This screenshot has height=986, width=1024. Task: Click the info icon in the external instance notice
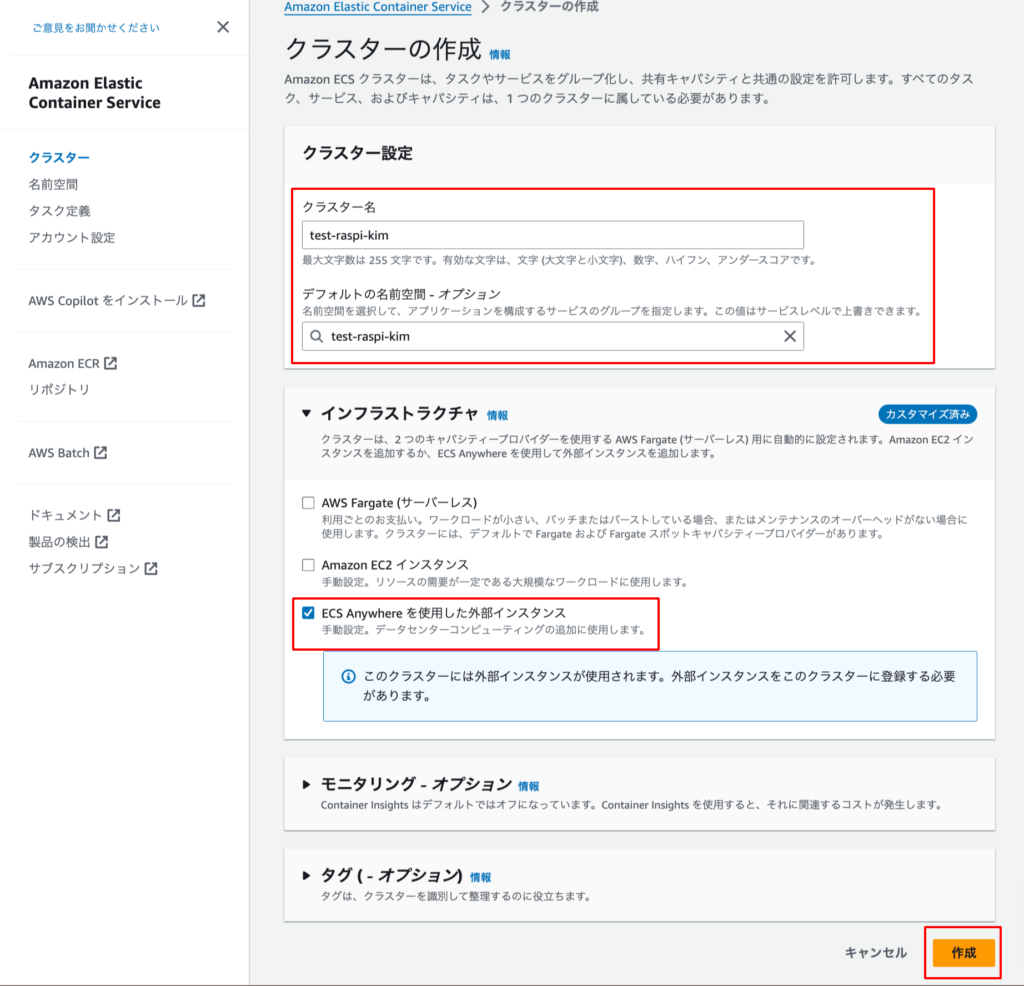tap(349, 676)
